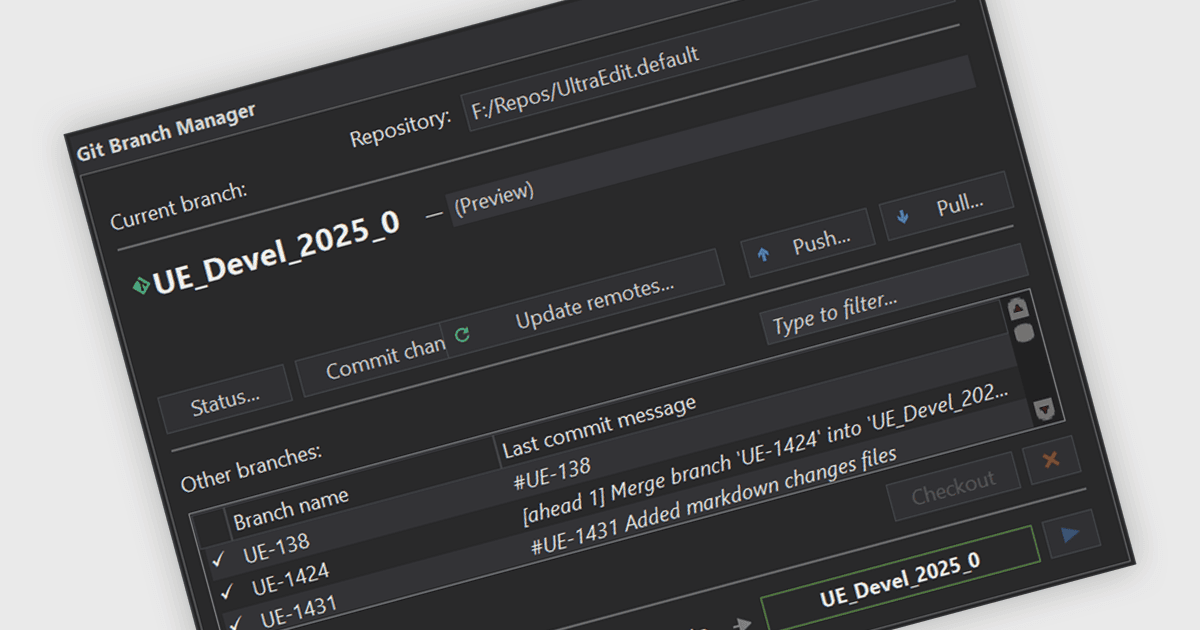The height and width of the screenshot is (630, 1200).
Task: Click the scrollbar thumb handle
Action: (1024, 333)
